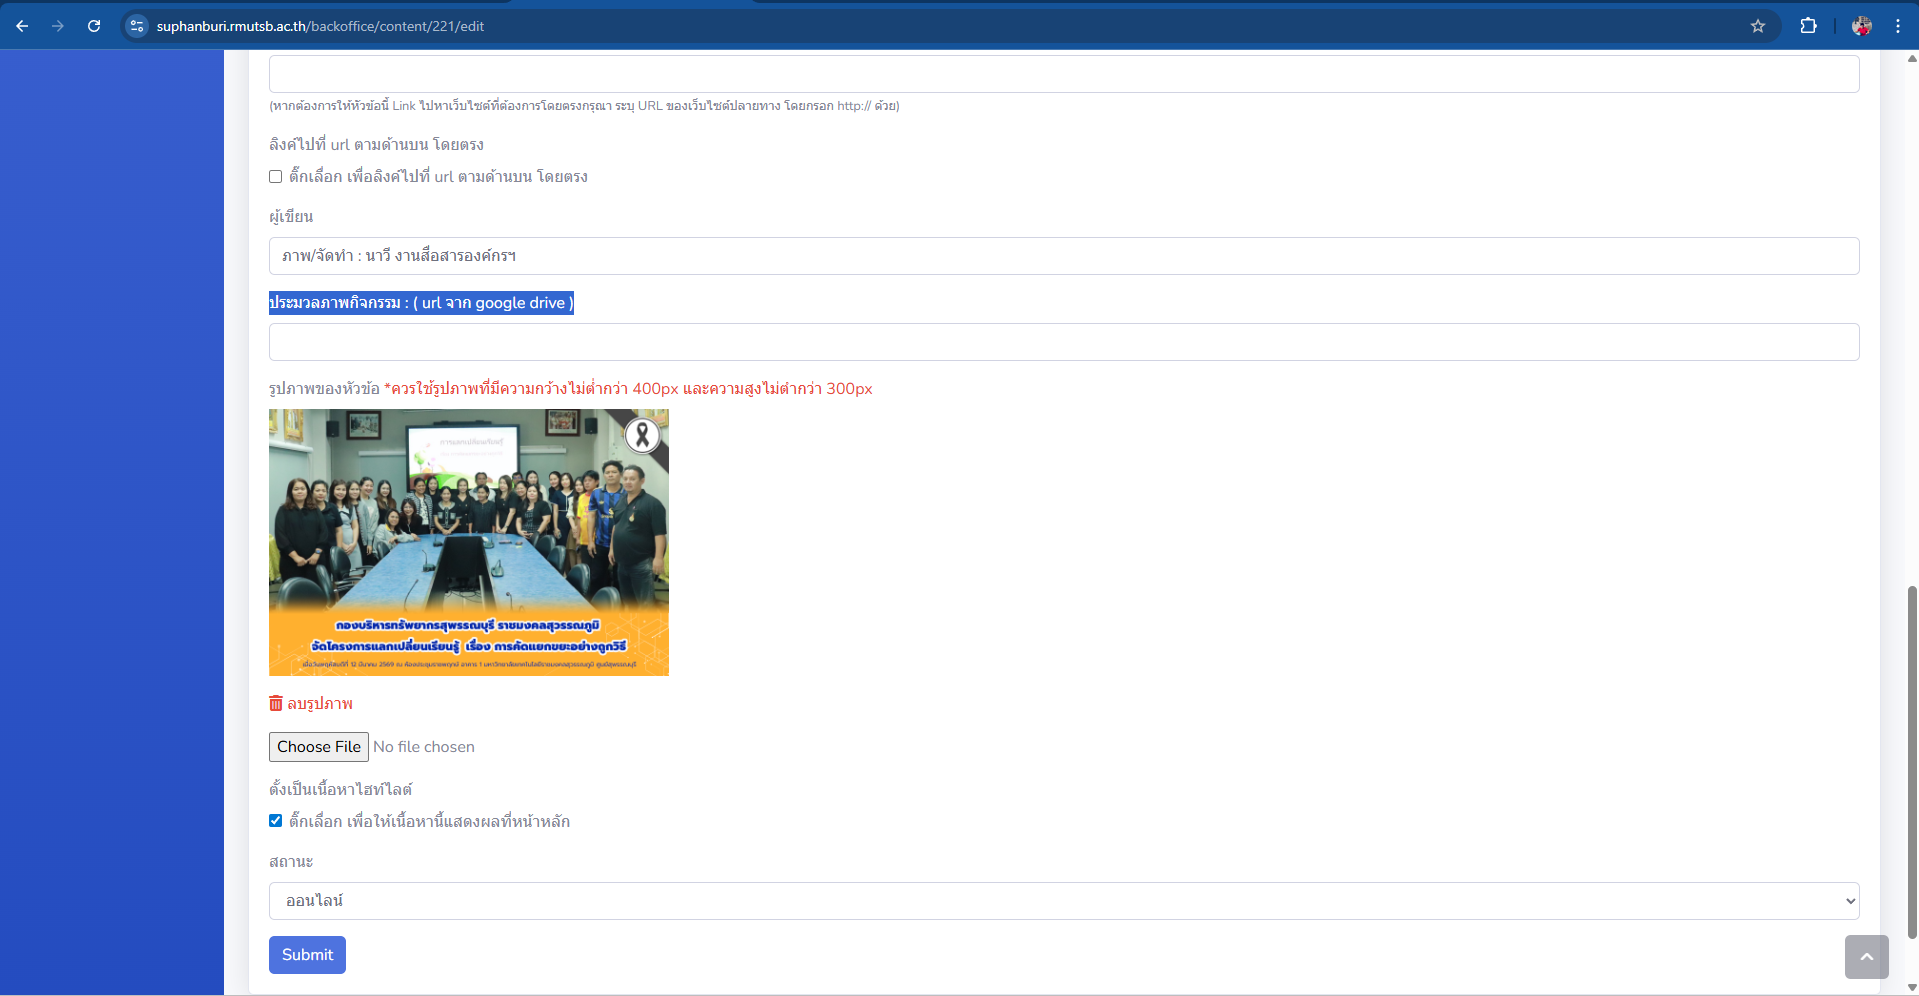This screenshot has width=1919, height=996.
Task: Click the author name input field
Action: (x=1063, y=256)
